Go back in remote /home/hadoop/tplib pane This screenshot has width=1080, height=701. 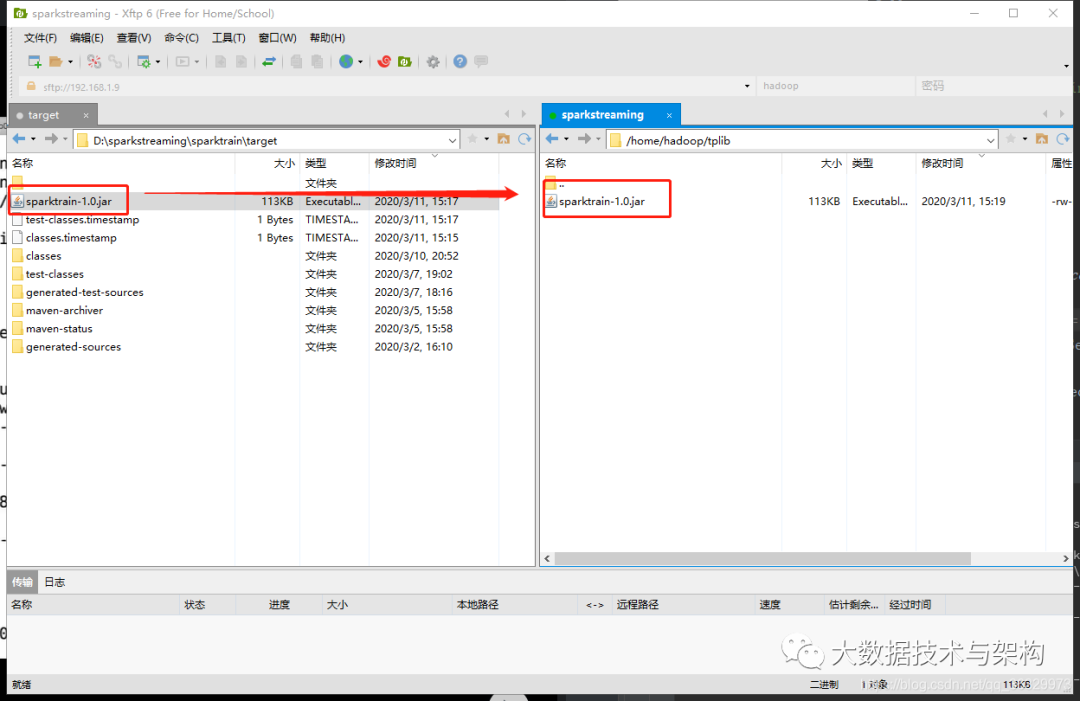pos(552,139)
